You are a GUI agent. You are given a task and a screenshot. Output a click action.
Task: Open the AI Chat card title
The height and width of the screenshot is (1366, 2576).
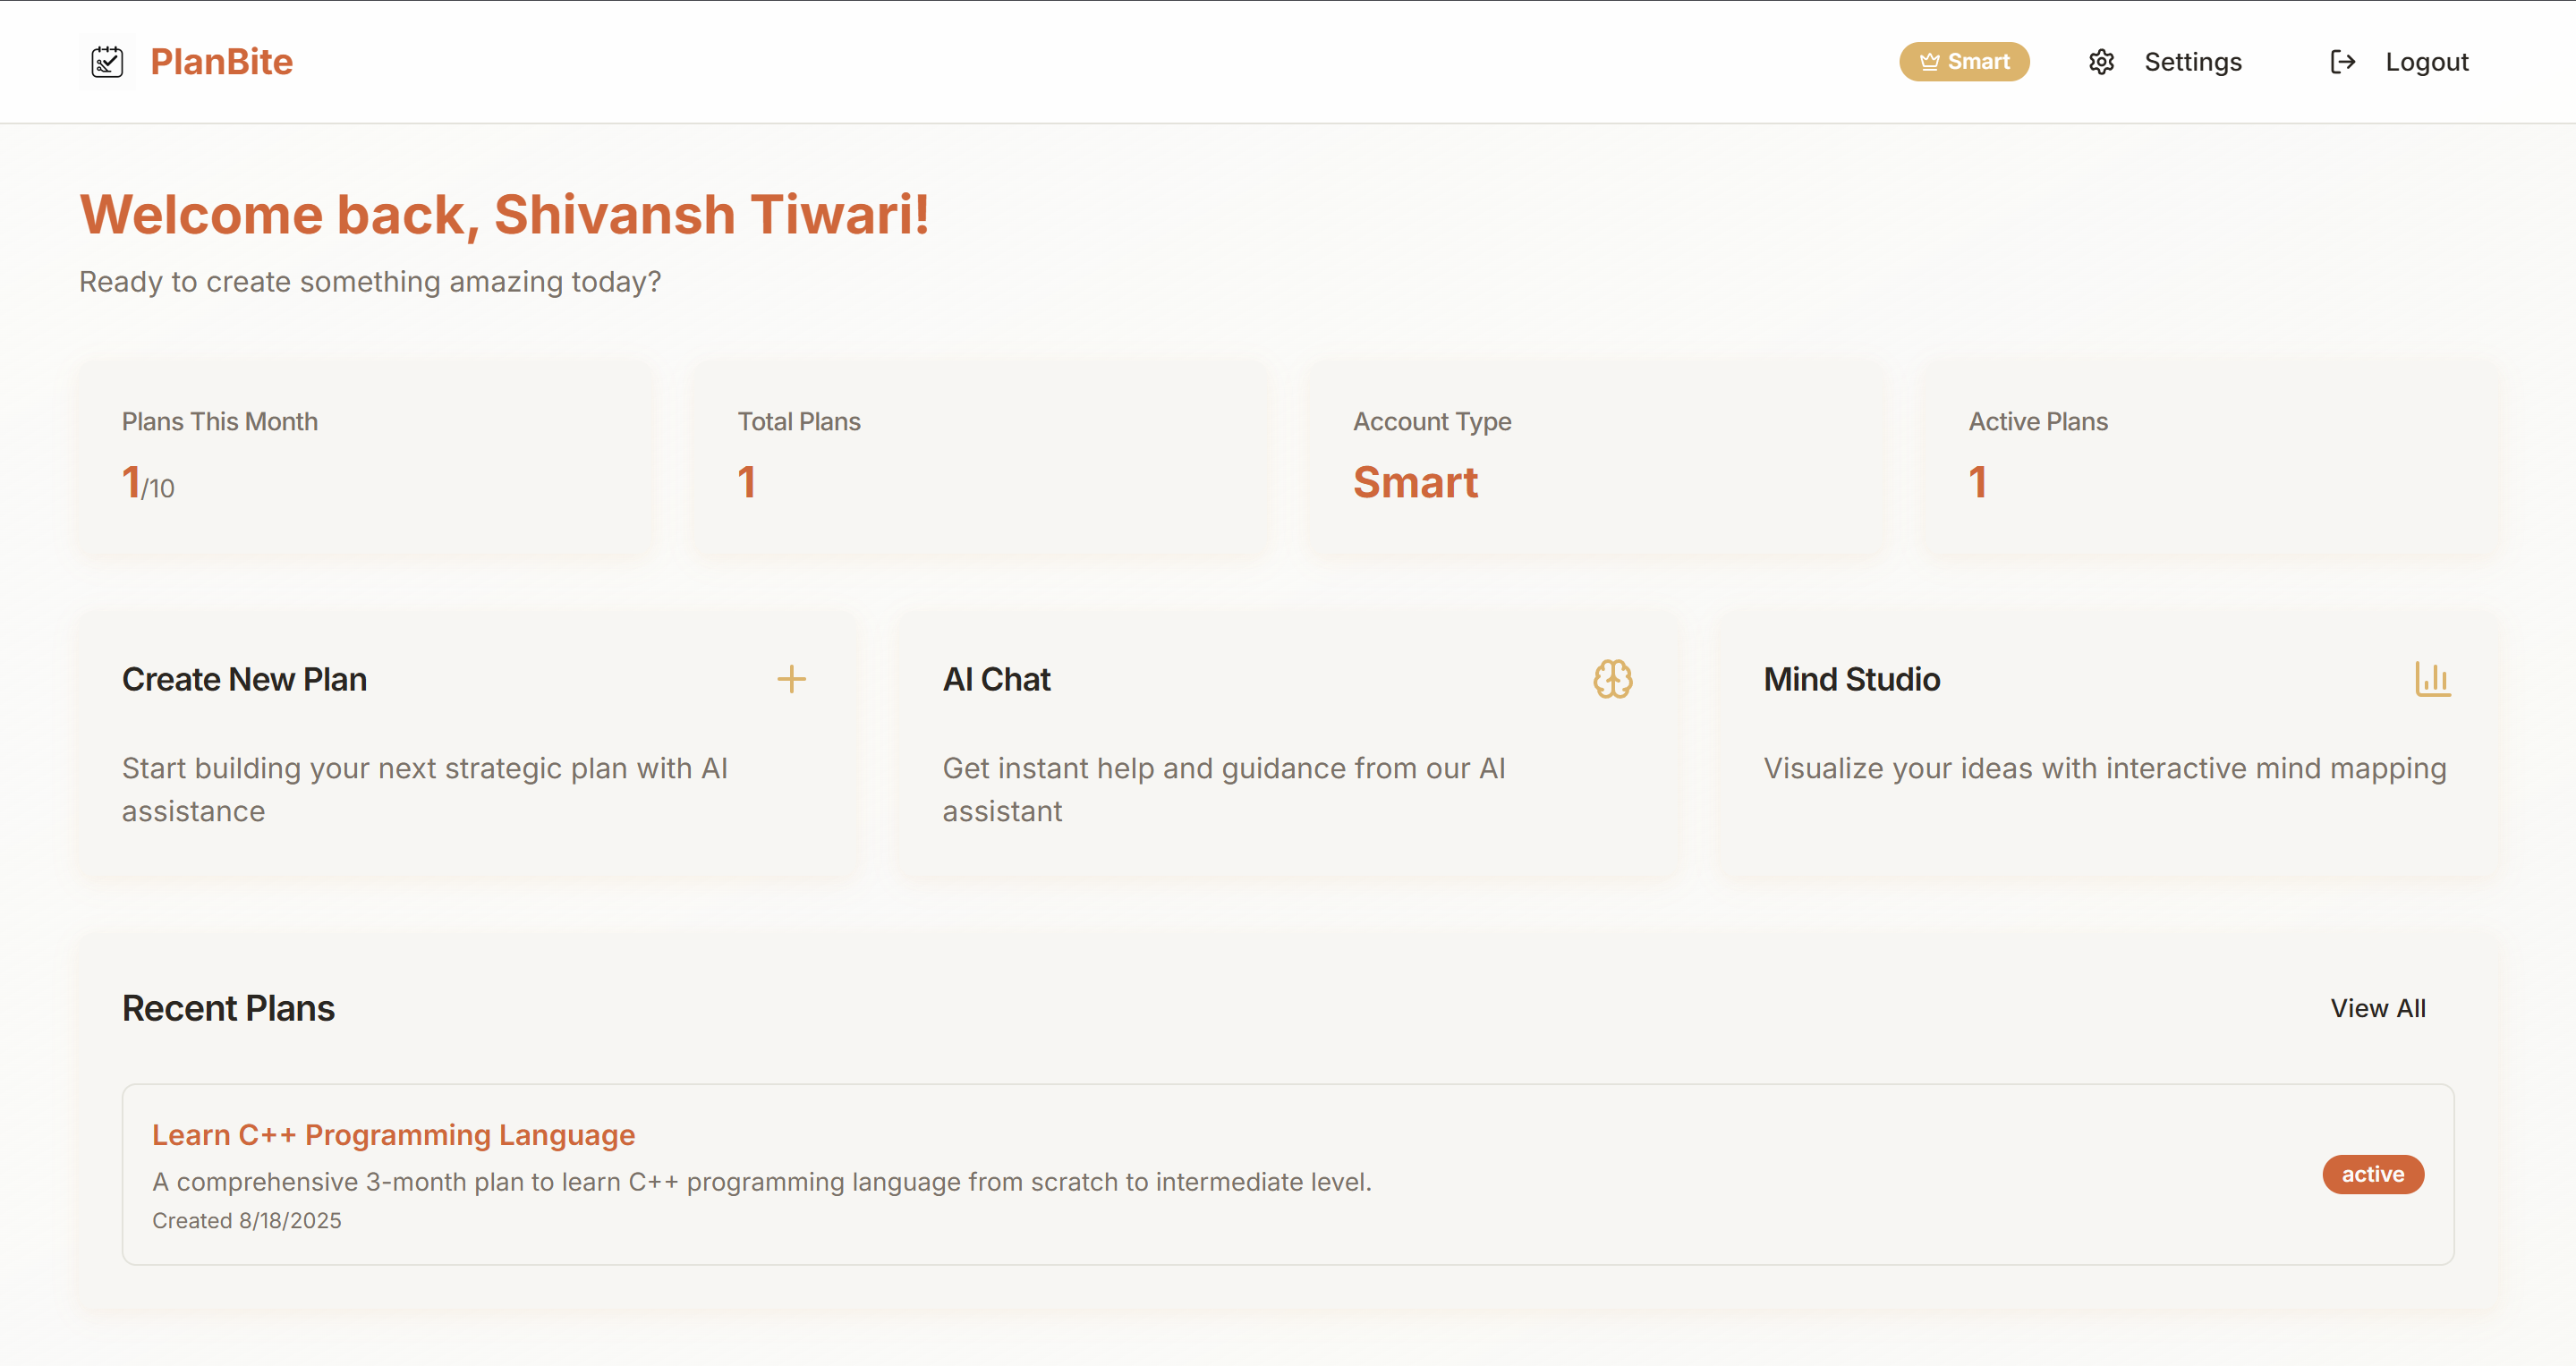tap(996, 679)
